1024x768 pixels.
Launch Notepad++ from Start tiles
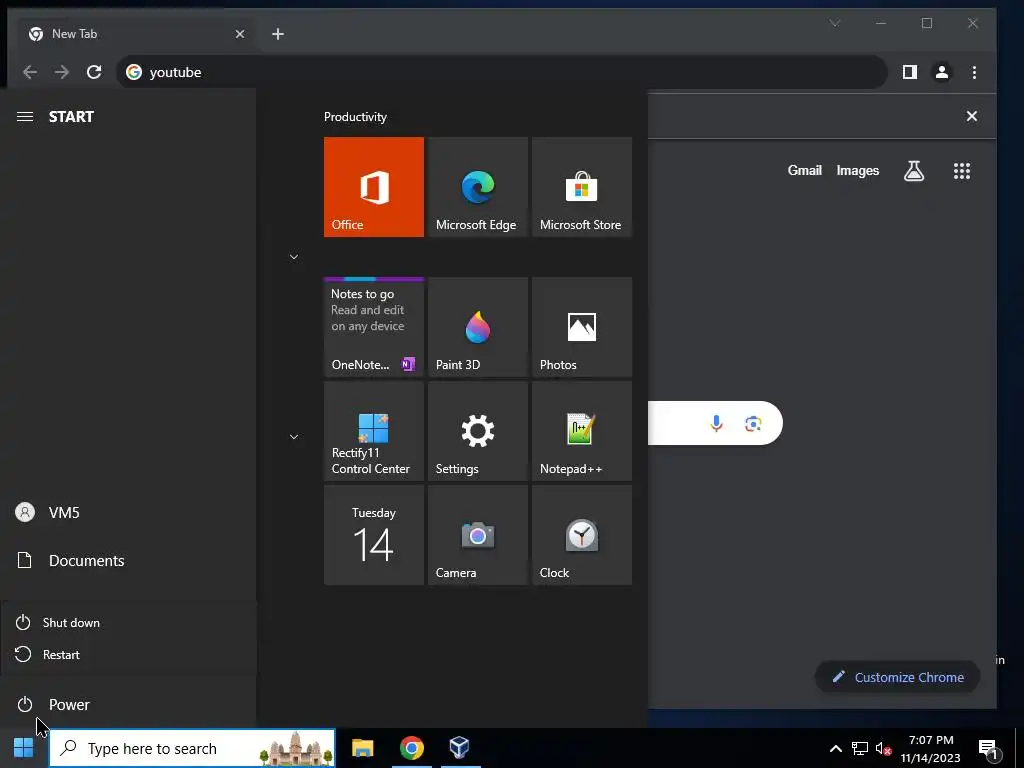[582, 431]
